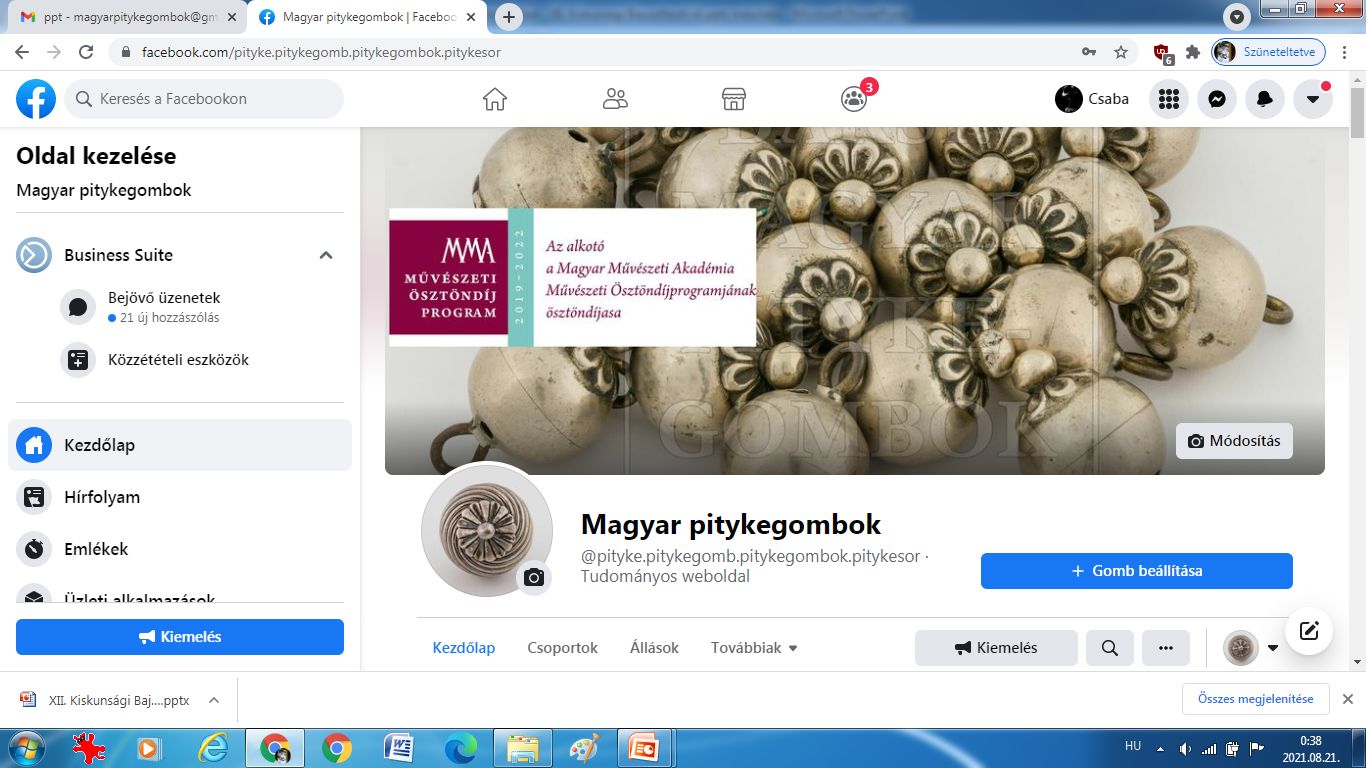Screen dimensions: 1366x768
Task: Open Közzétételi eszközök in the sidebar
Action: (200, 359)
